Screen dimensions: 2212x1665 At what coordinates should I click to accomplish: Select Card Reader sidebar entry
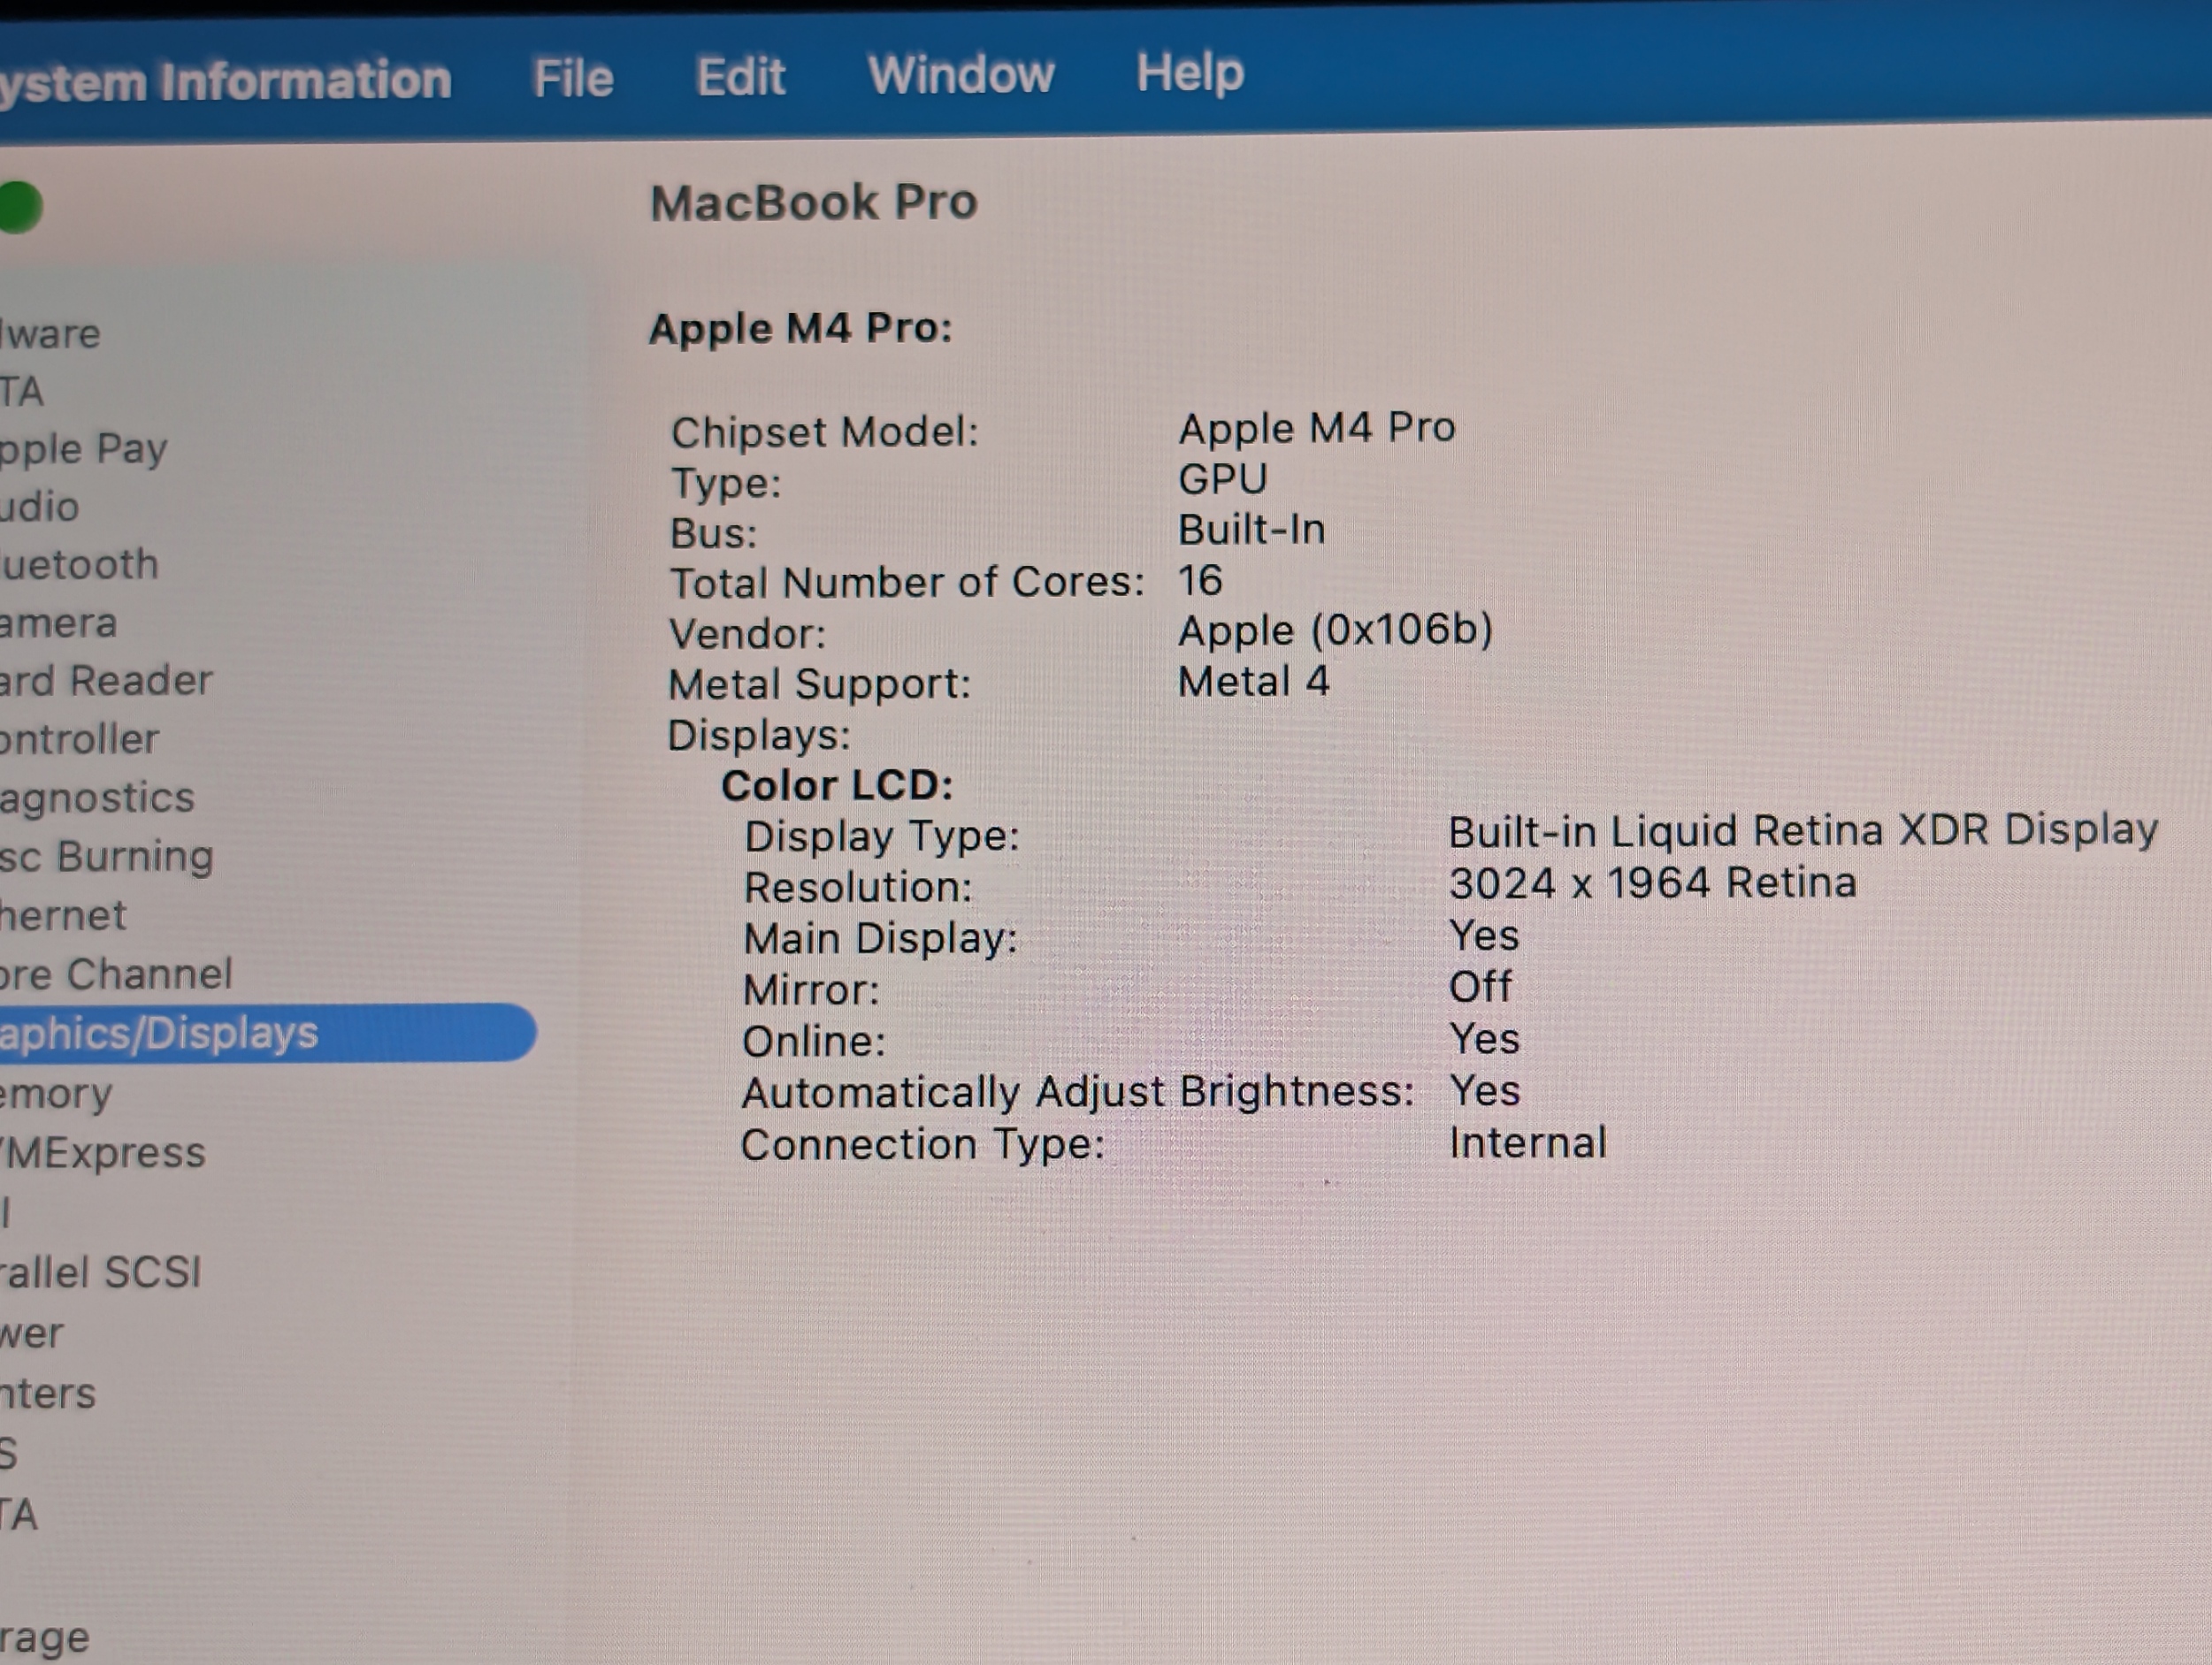pyautogui.click(x=106, y=681)
